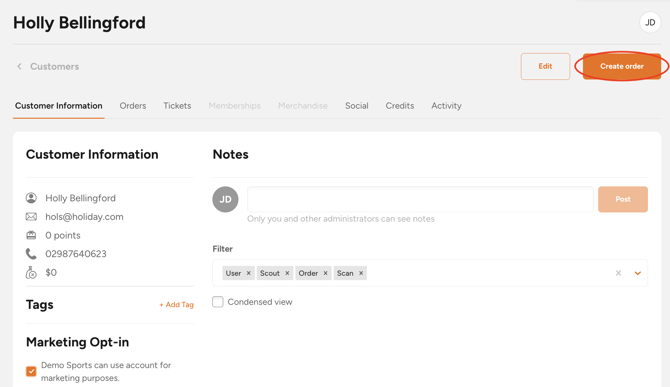
Task: Click the Post button
Action: pos(623,199)
